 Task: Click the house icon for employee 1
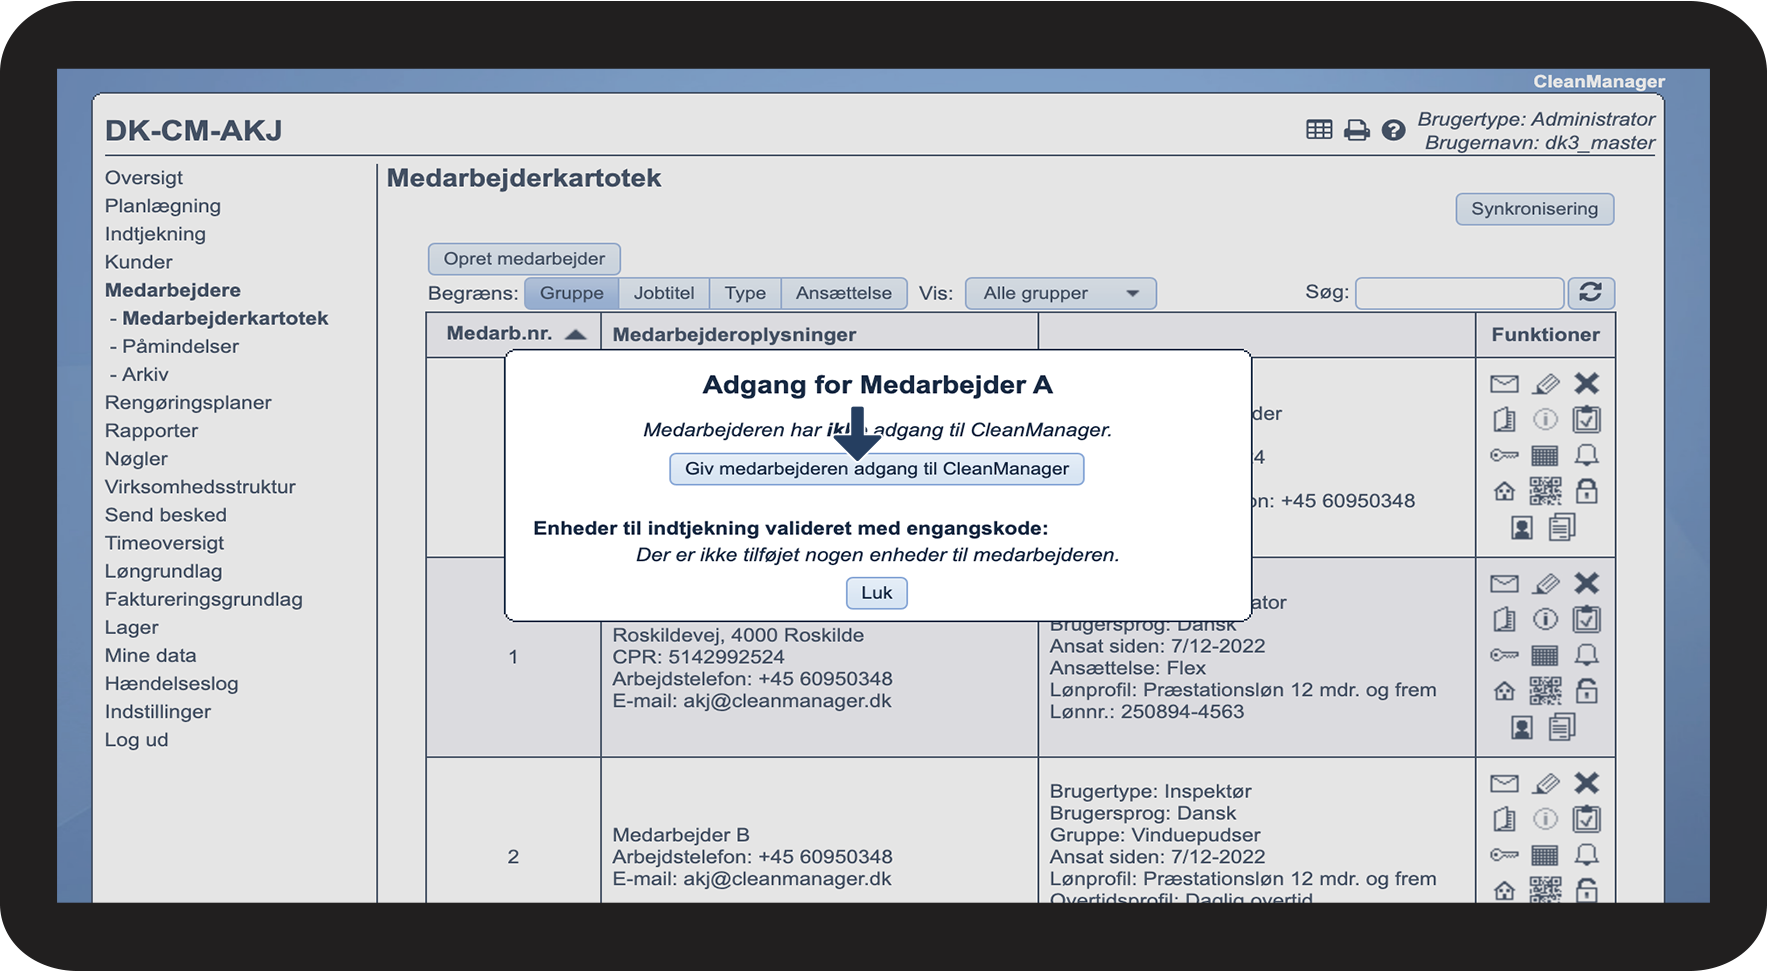pyautogui.click(x=1504, y=691)
